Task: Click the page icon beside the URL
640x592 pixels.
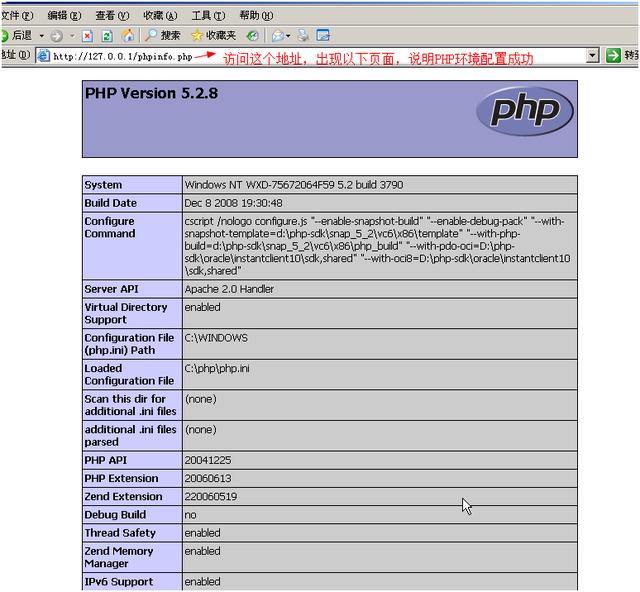Action: [43, 56]
